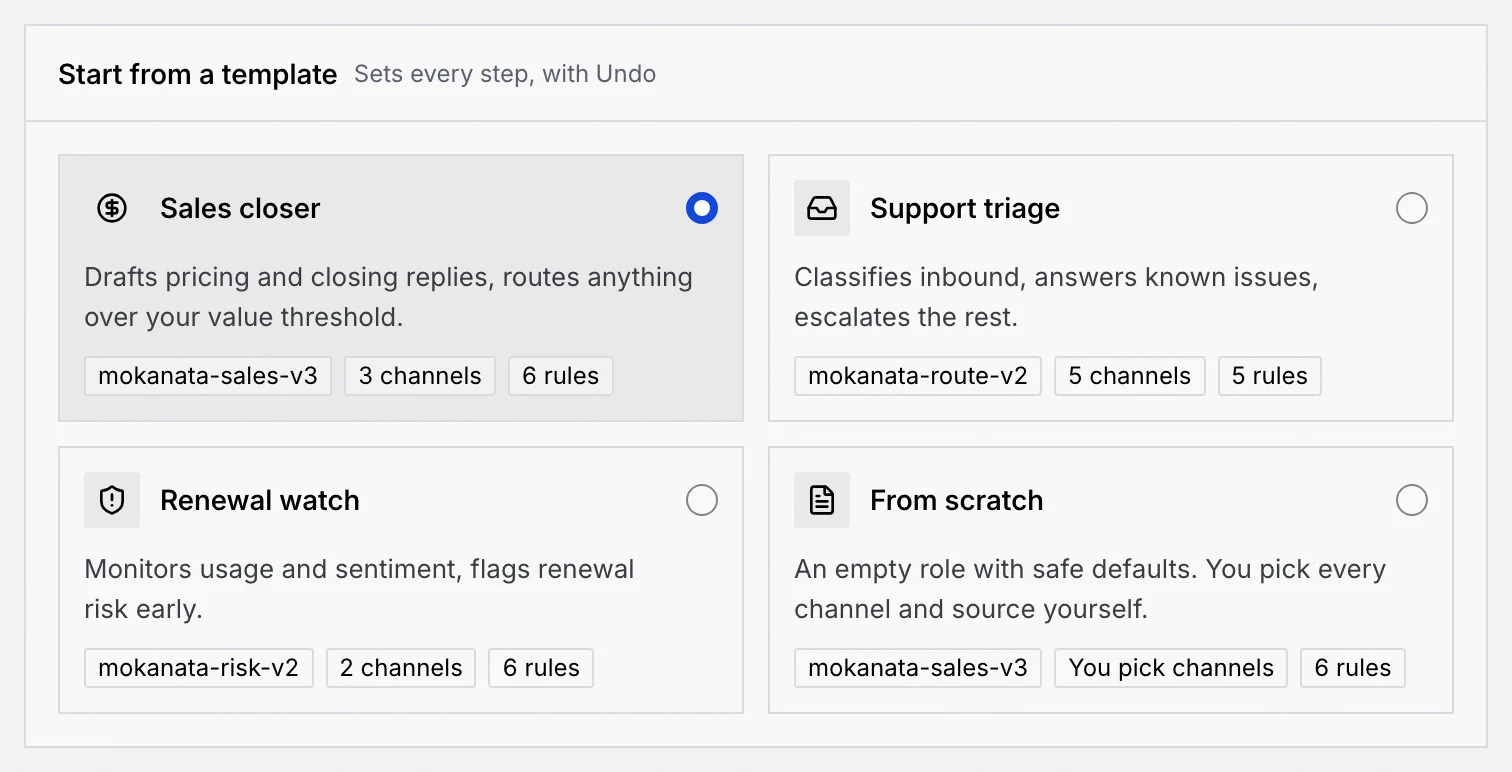1512x772 pixels.
Task: Click the "Monitors usage and sentiment" description
Action: (360, 589)
